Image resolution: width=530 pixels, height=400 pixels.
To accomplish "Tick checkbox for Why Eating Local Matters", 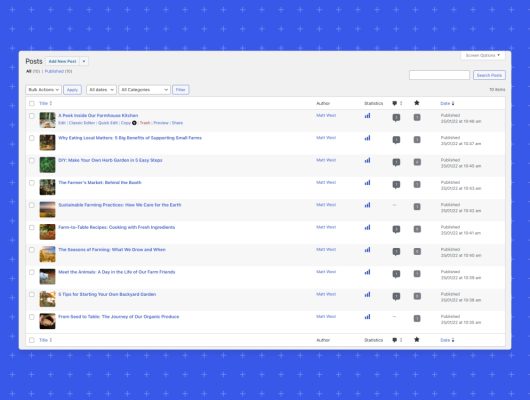I will click(x=32, y=138).
